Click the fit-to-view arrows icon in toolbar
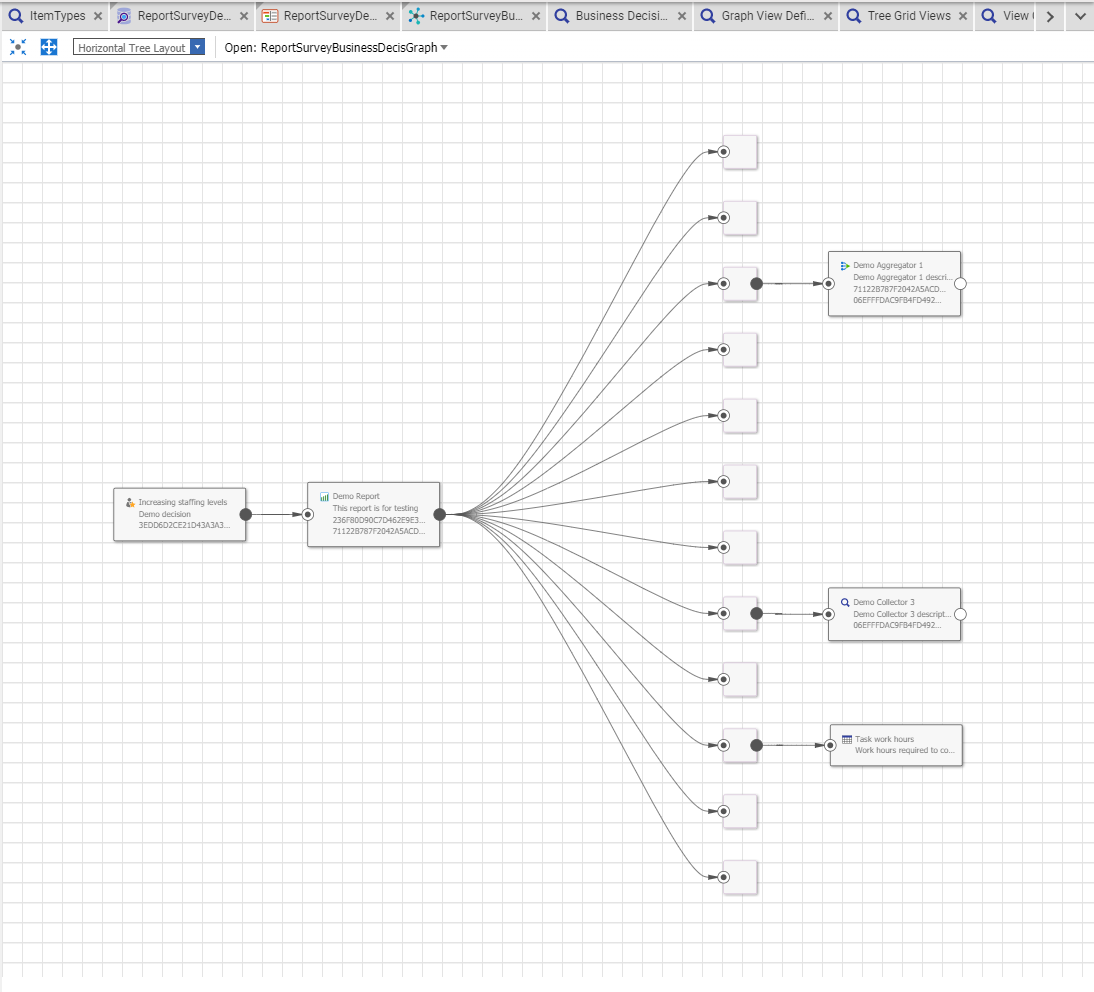 49,47
